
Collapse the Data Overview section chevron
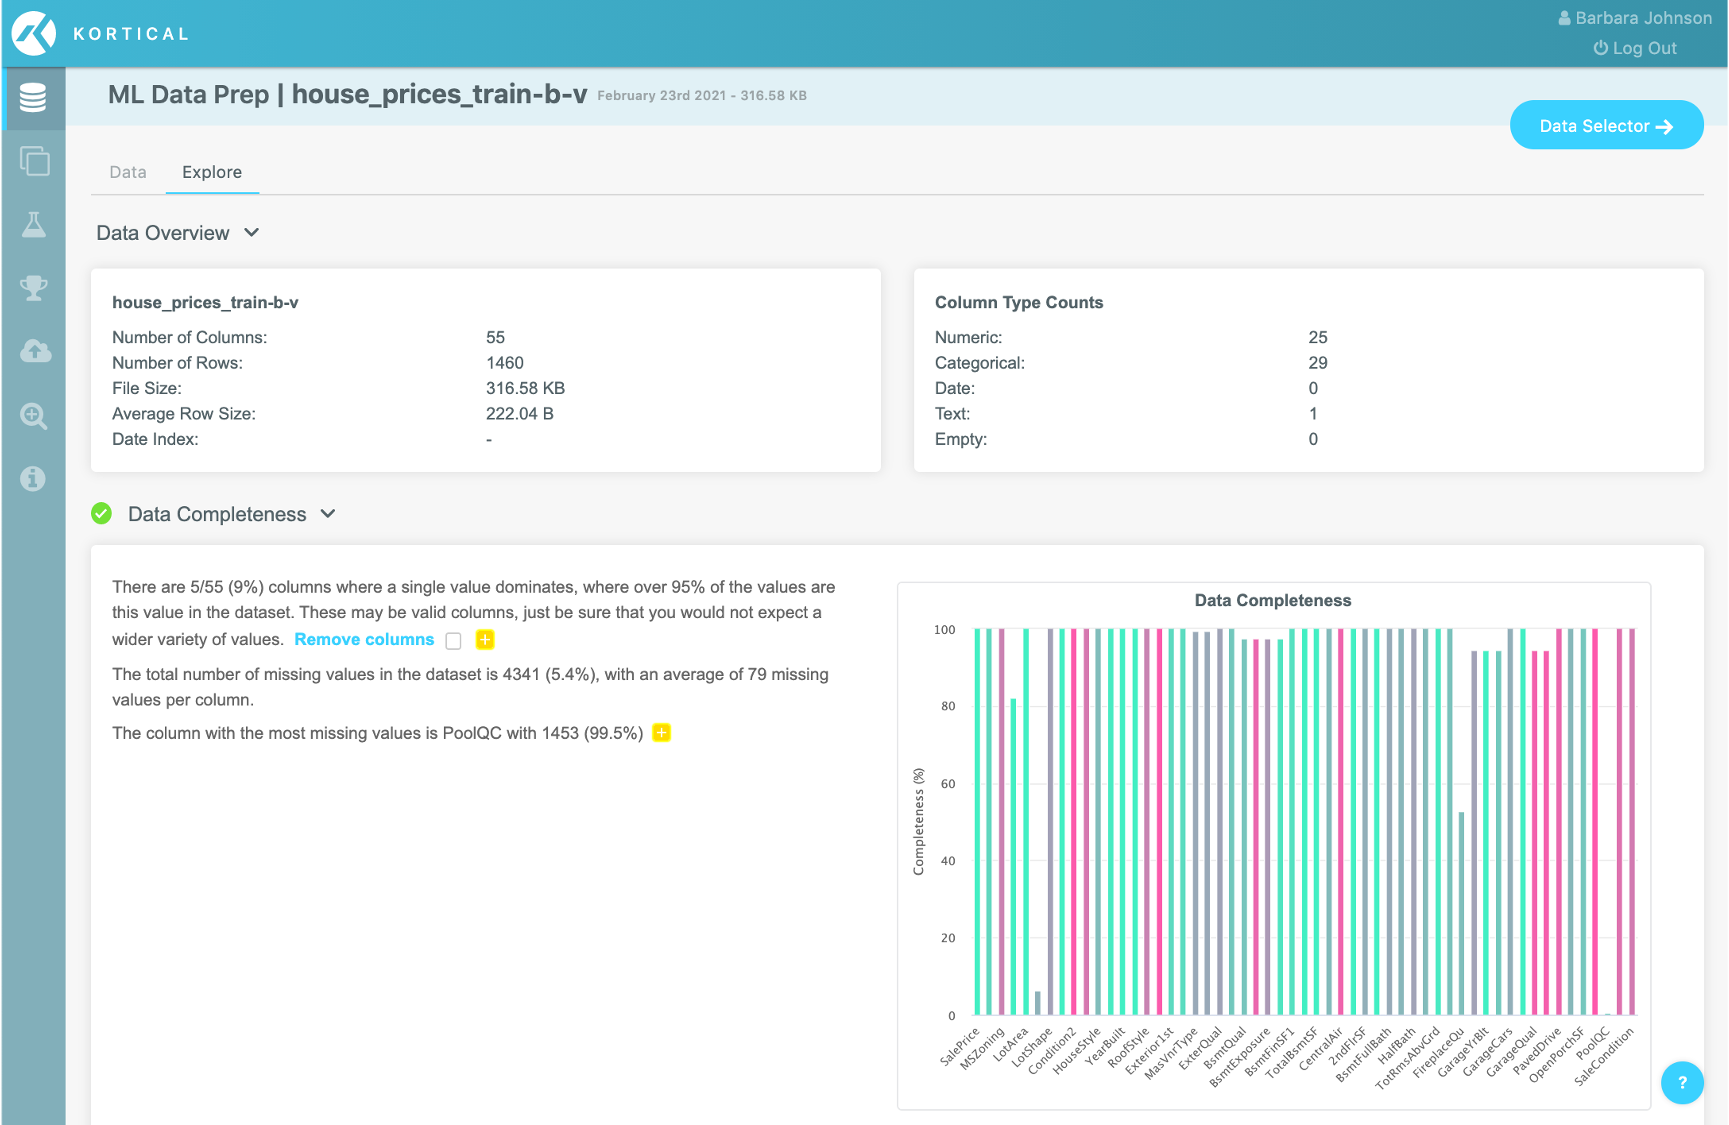(252, 233)
